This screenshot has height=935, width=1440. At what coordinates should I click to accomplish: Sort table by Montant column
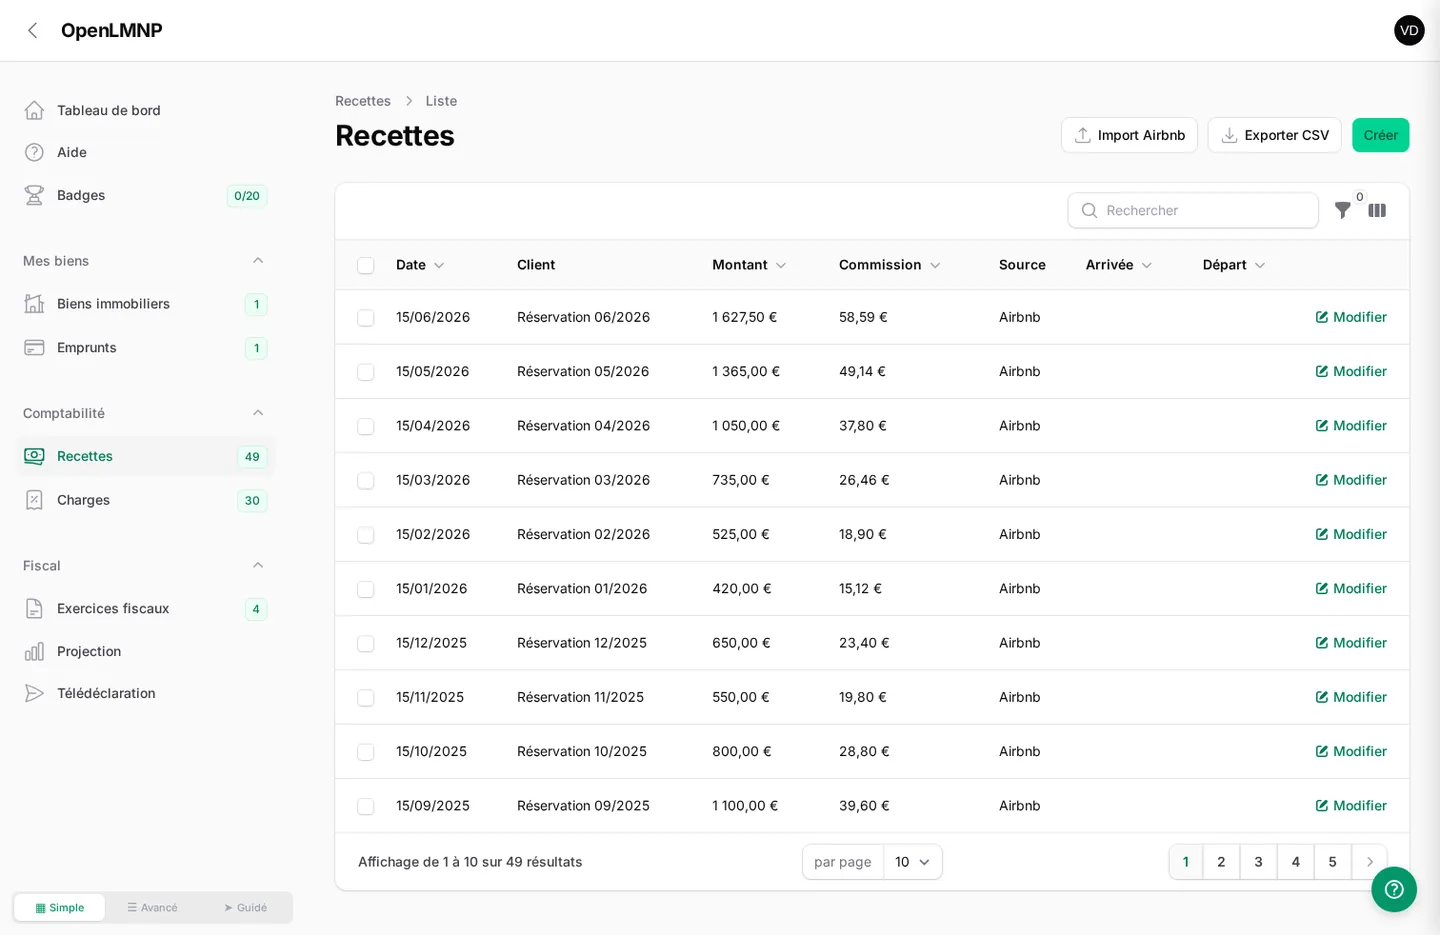pos(749,265)
